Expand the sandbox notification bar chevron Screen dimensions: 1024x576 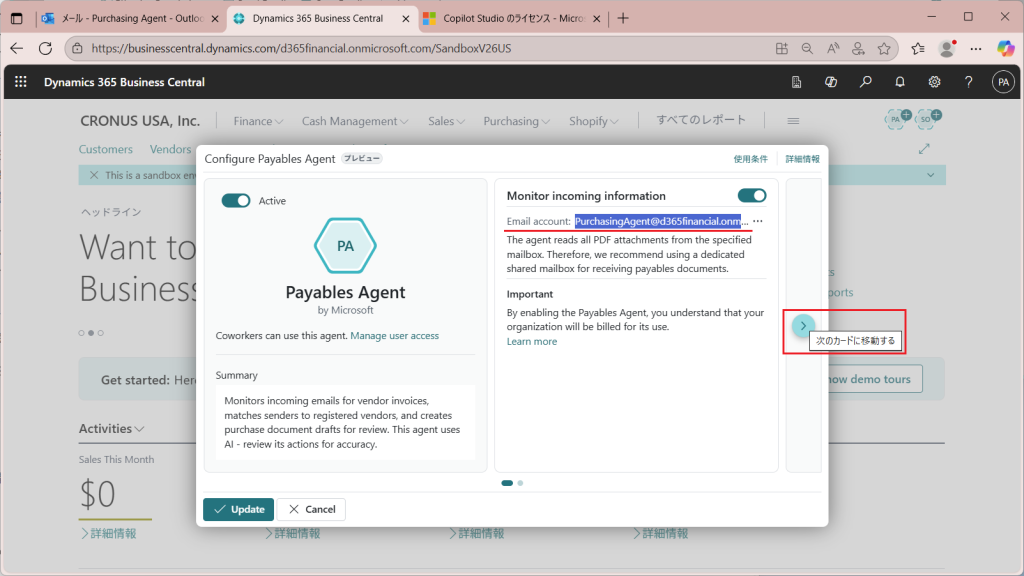(931, 175)
